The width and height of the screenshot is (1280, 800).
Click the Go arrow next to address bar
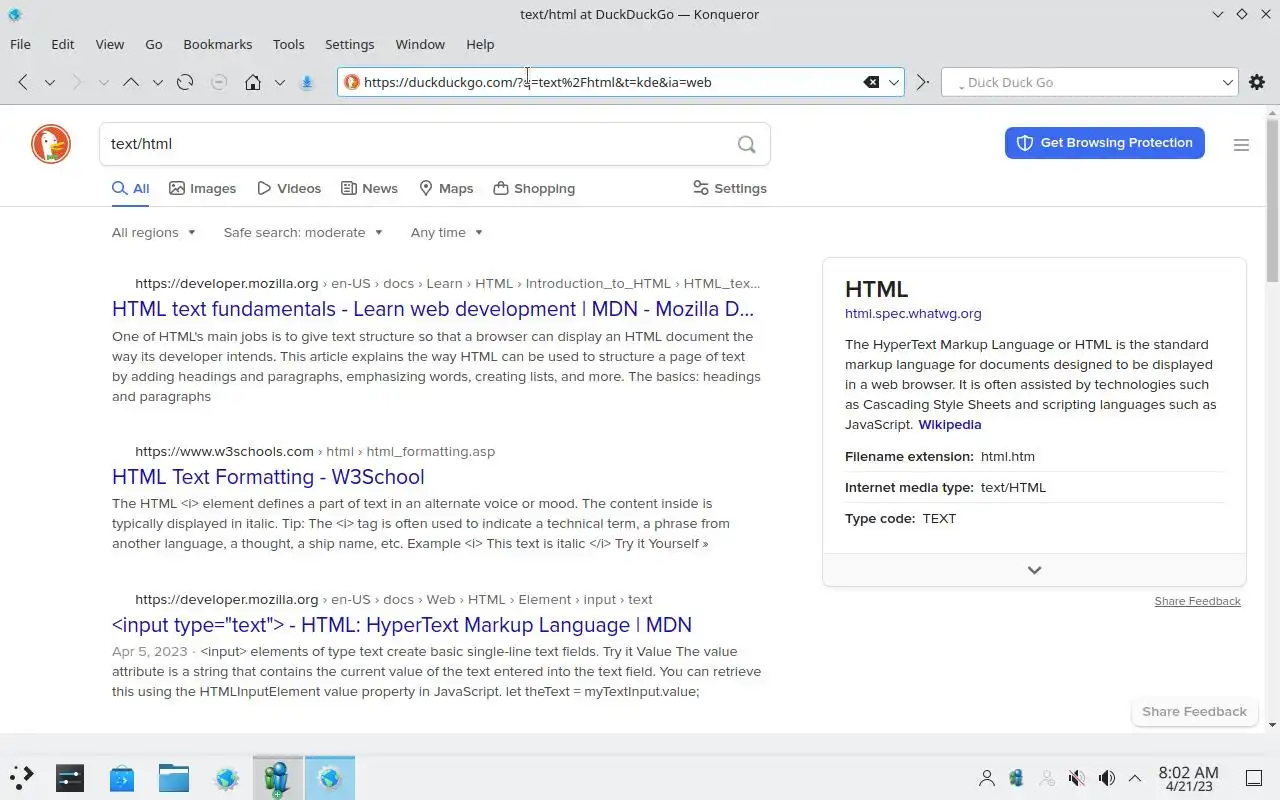(x=923, y=82)
